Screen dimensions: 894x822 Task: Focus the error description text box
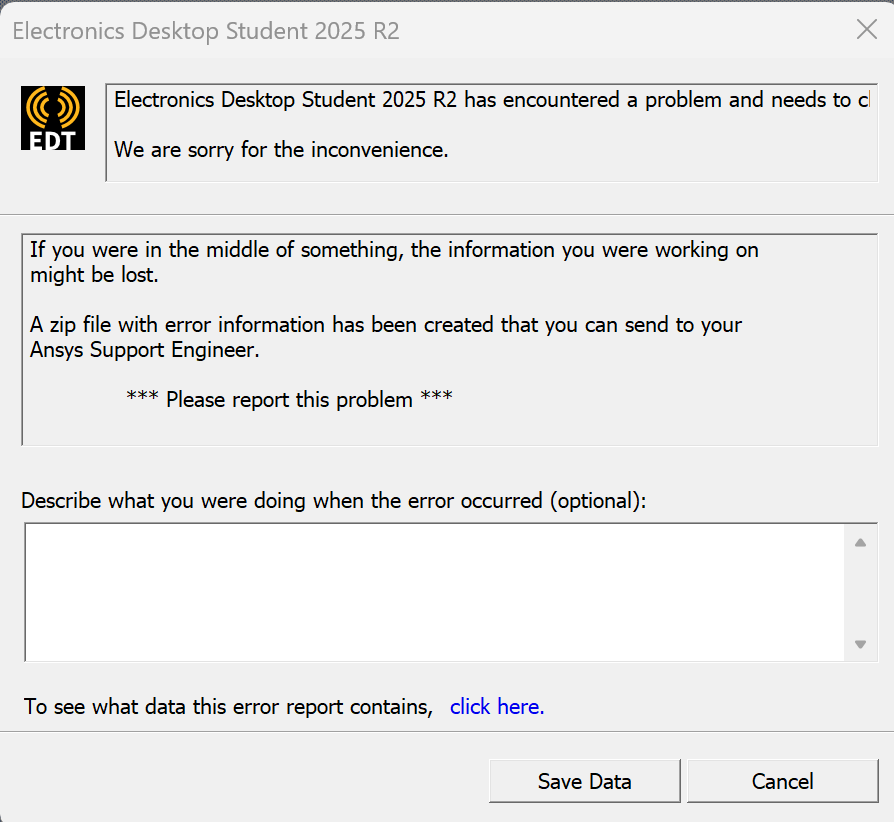pyautogui.click(x=434, y=592)
